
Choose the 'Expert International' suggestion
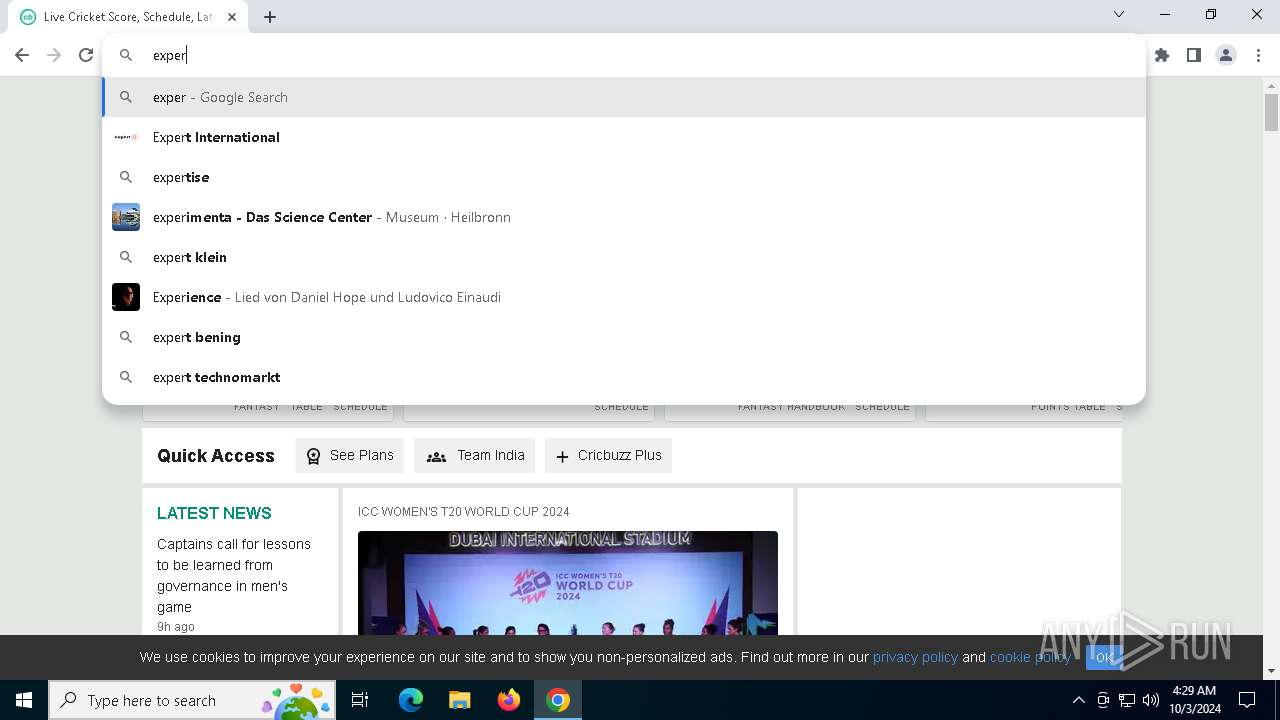pos(624,137)
